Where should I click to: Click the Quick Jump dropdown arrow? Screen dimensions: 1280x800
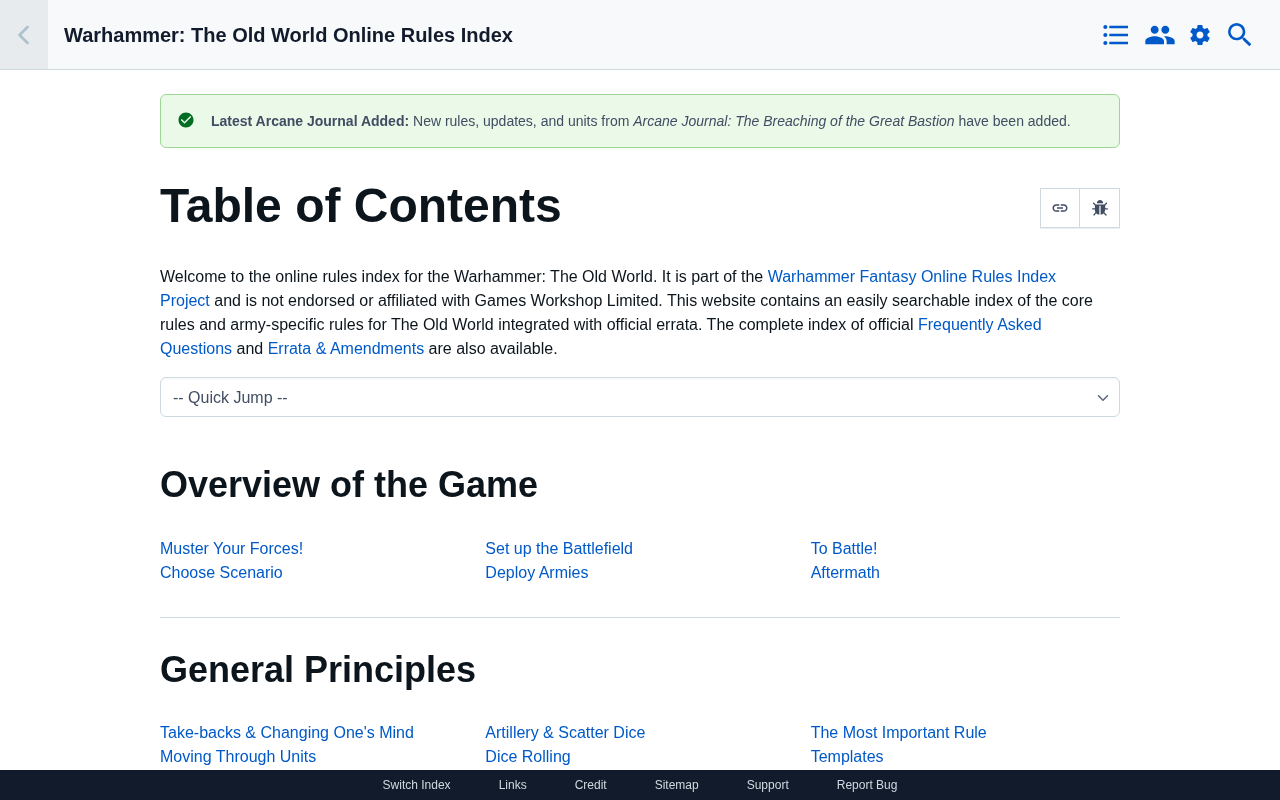(1103, 398)
